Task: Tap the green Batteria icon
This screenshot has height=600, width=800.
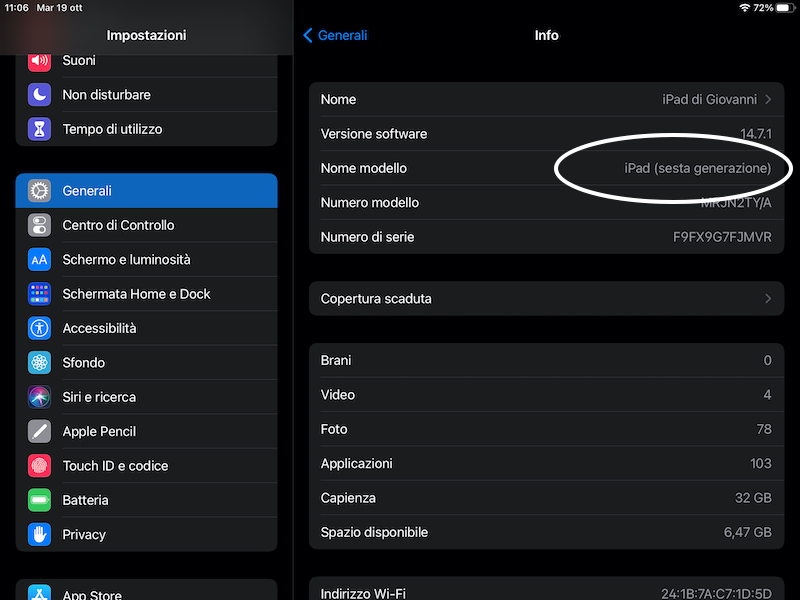Action: pyautogui.click(x=39, y=500)
